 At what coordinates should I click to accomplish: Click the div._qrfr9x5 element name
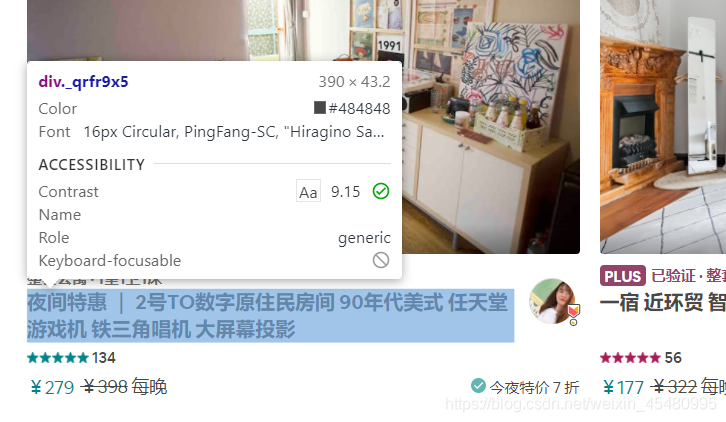83,82
